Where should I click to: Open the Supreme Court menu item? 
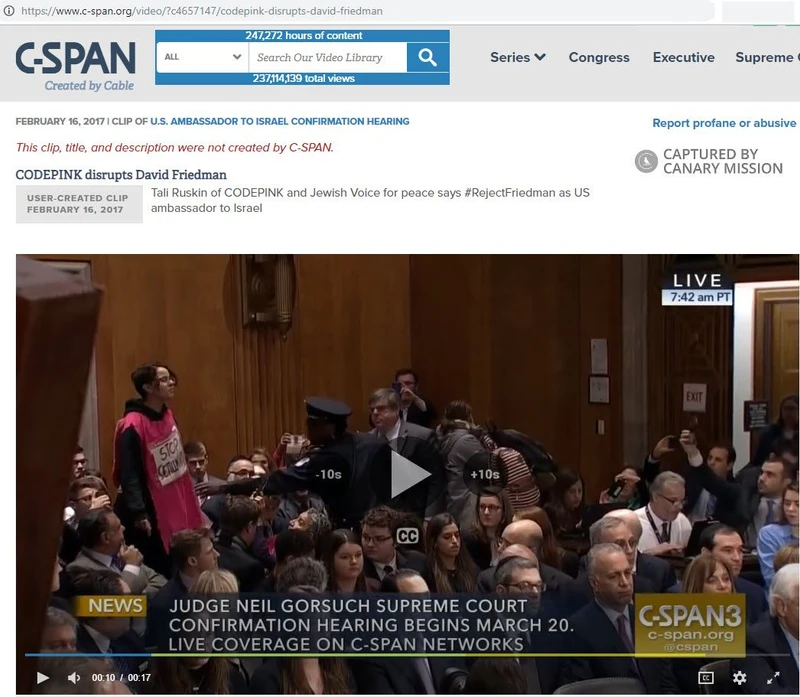pos(767,57)
